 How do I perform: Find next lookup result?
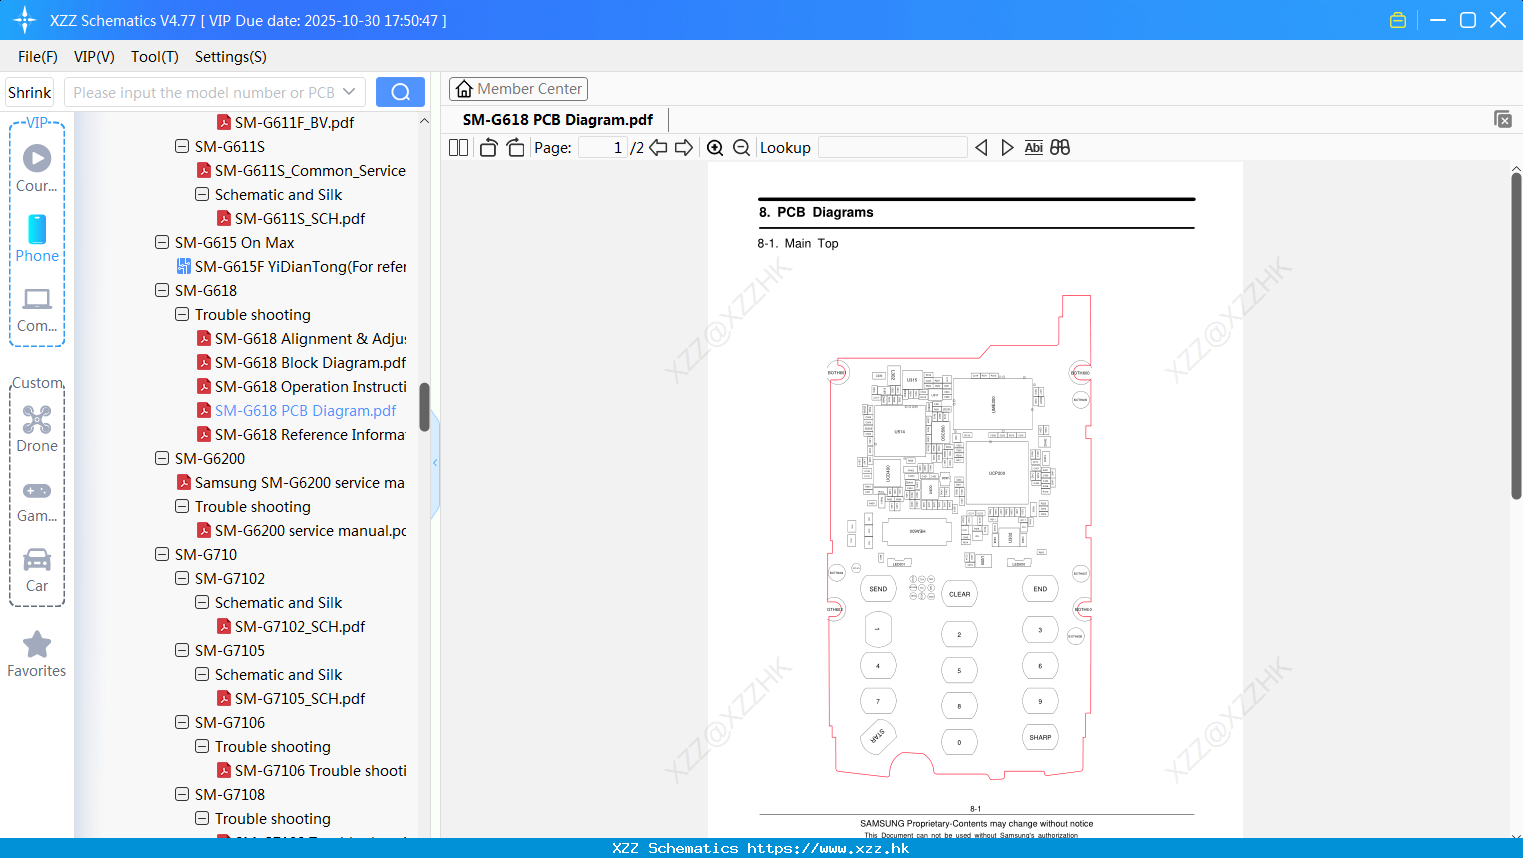coord(1007,147)
